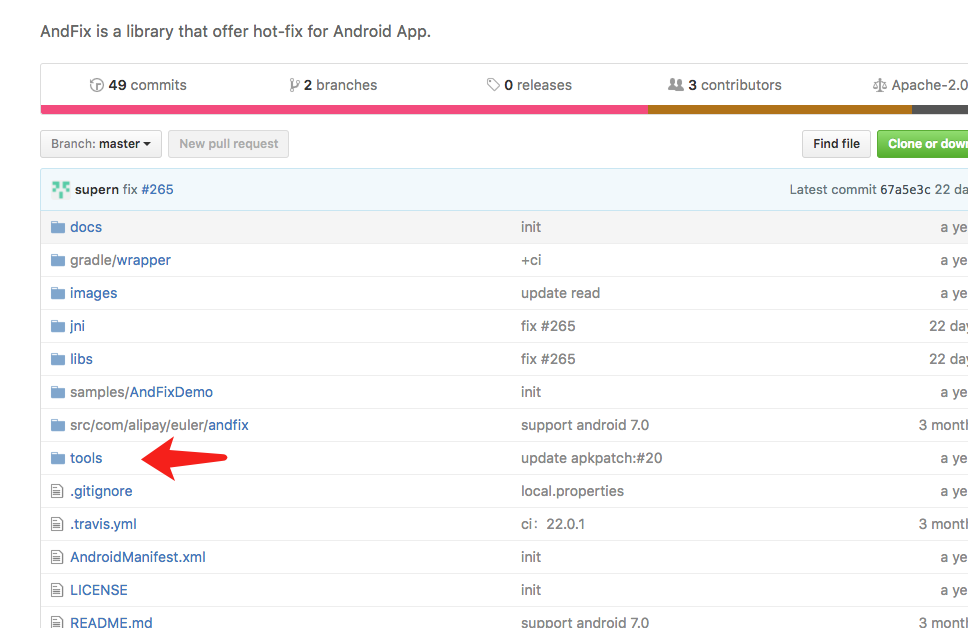Click the contributors people icon

(676, 85)
